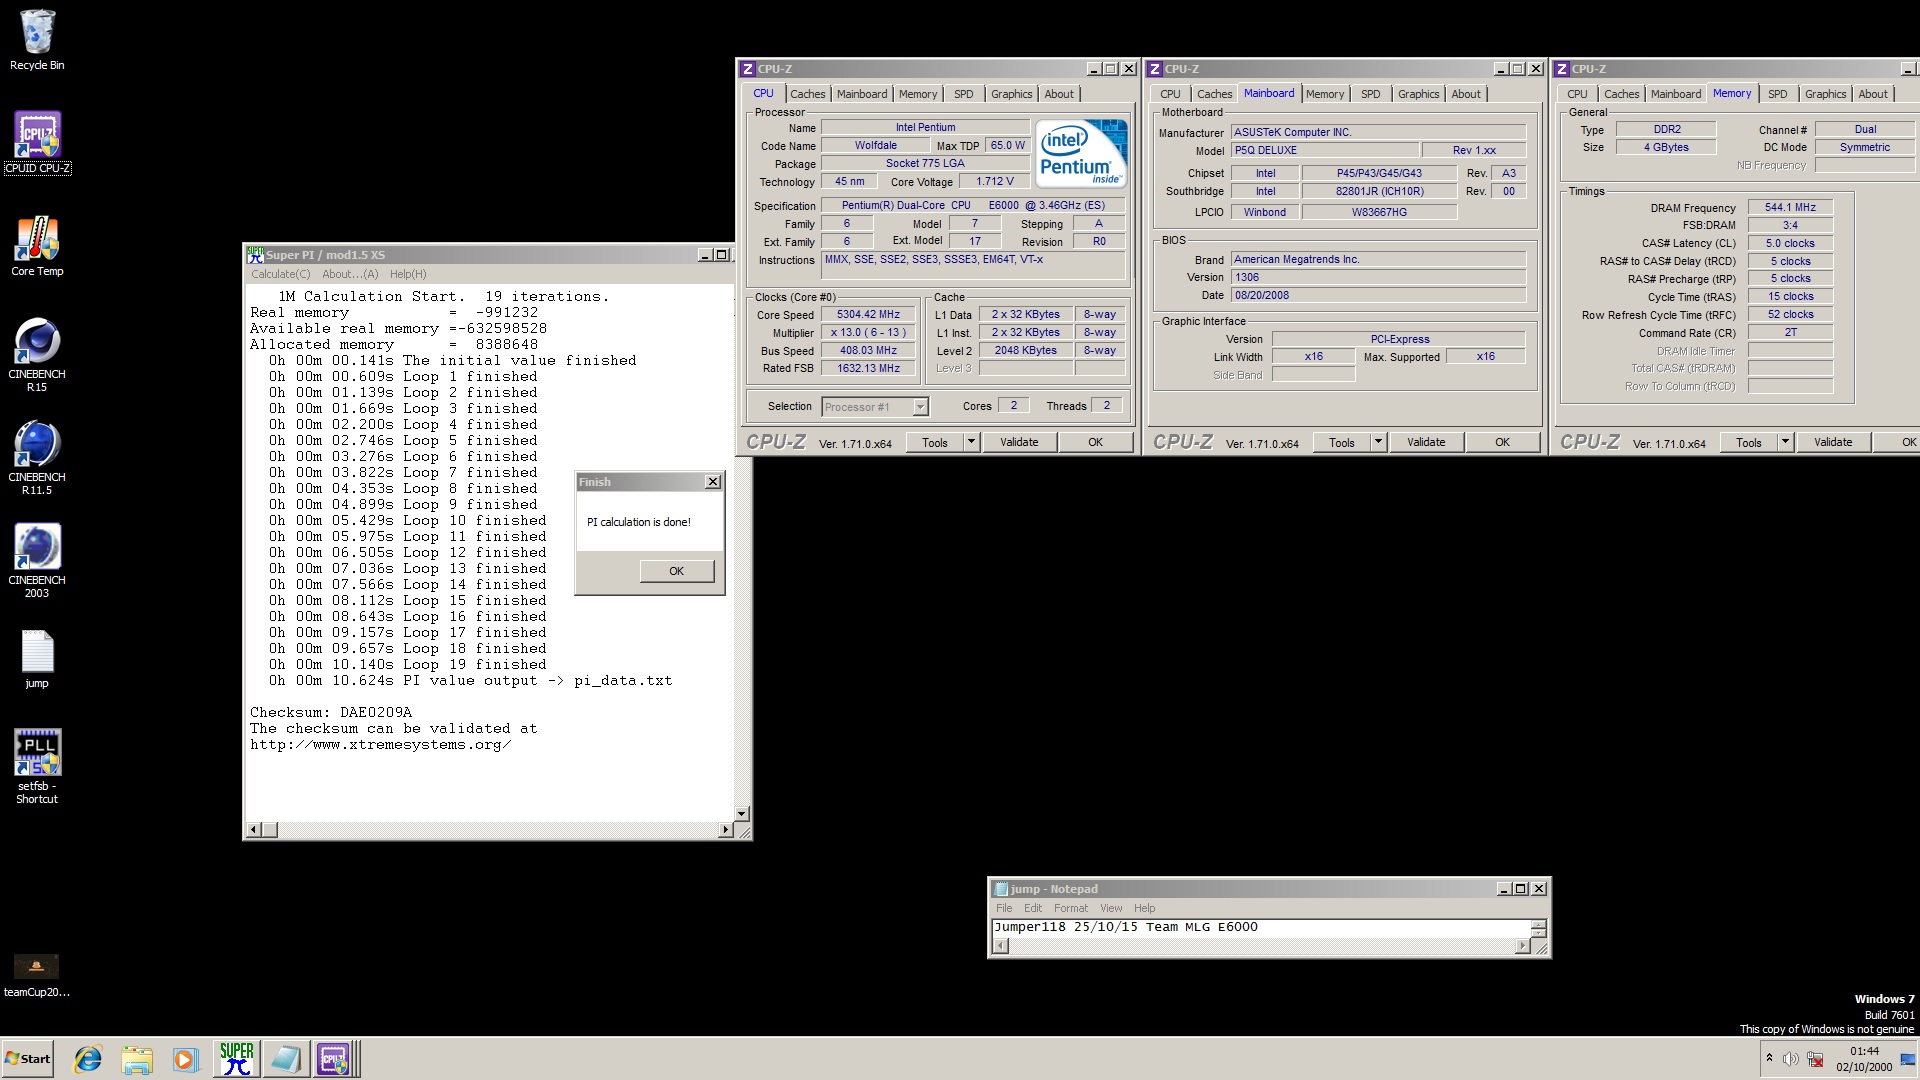Click the Core Voltage value 1.712 V
The height and width of the screenshot is (1080, 1920).
click(995, 181)
